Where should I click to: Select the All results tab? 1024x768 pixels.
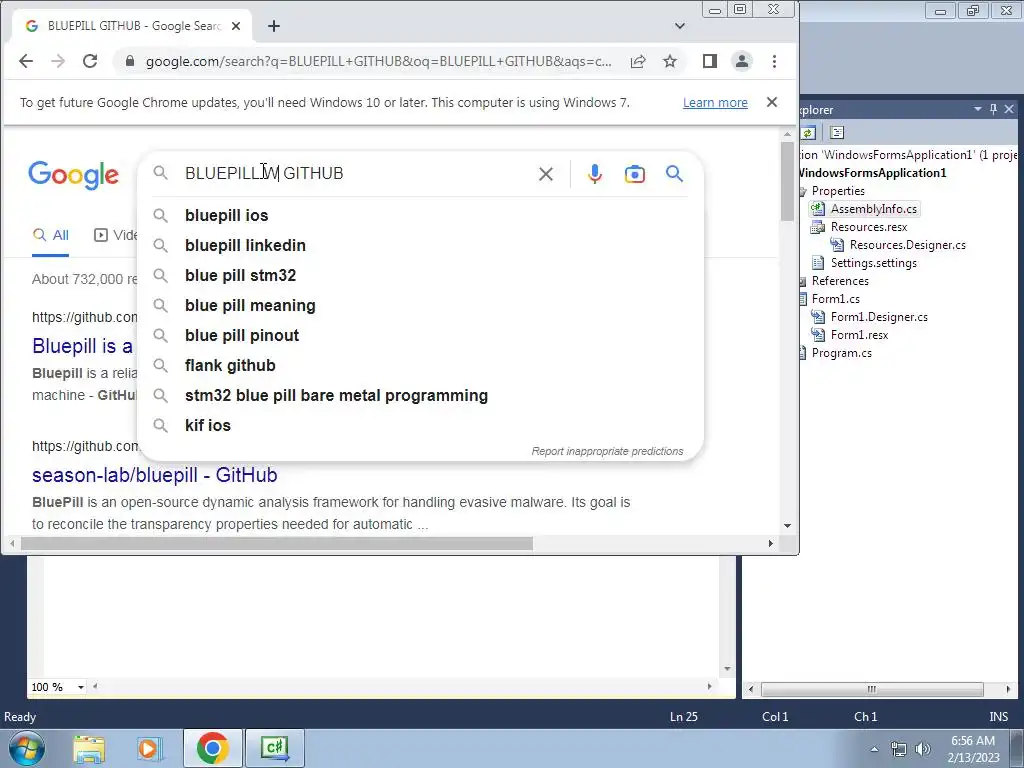coord(50,235)
